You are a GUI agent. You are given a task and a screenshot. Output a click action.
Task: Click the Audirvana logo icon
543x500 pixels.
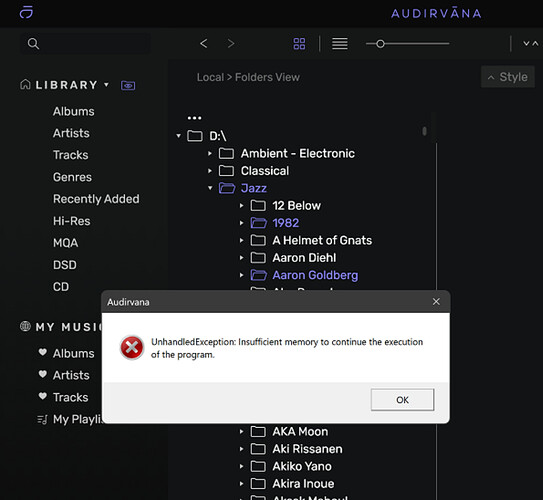point(26,12)
